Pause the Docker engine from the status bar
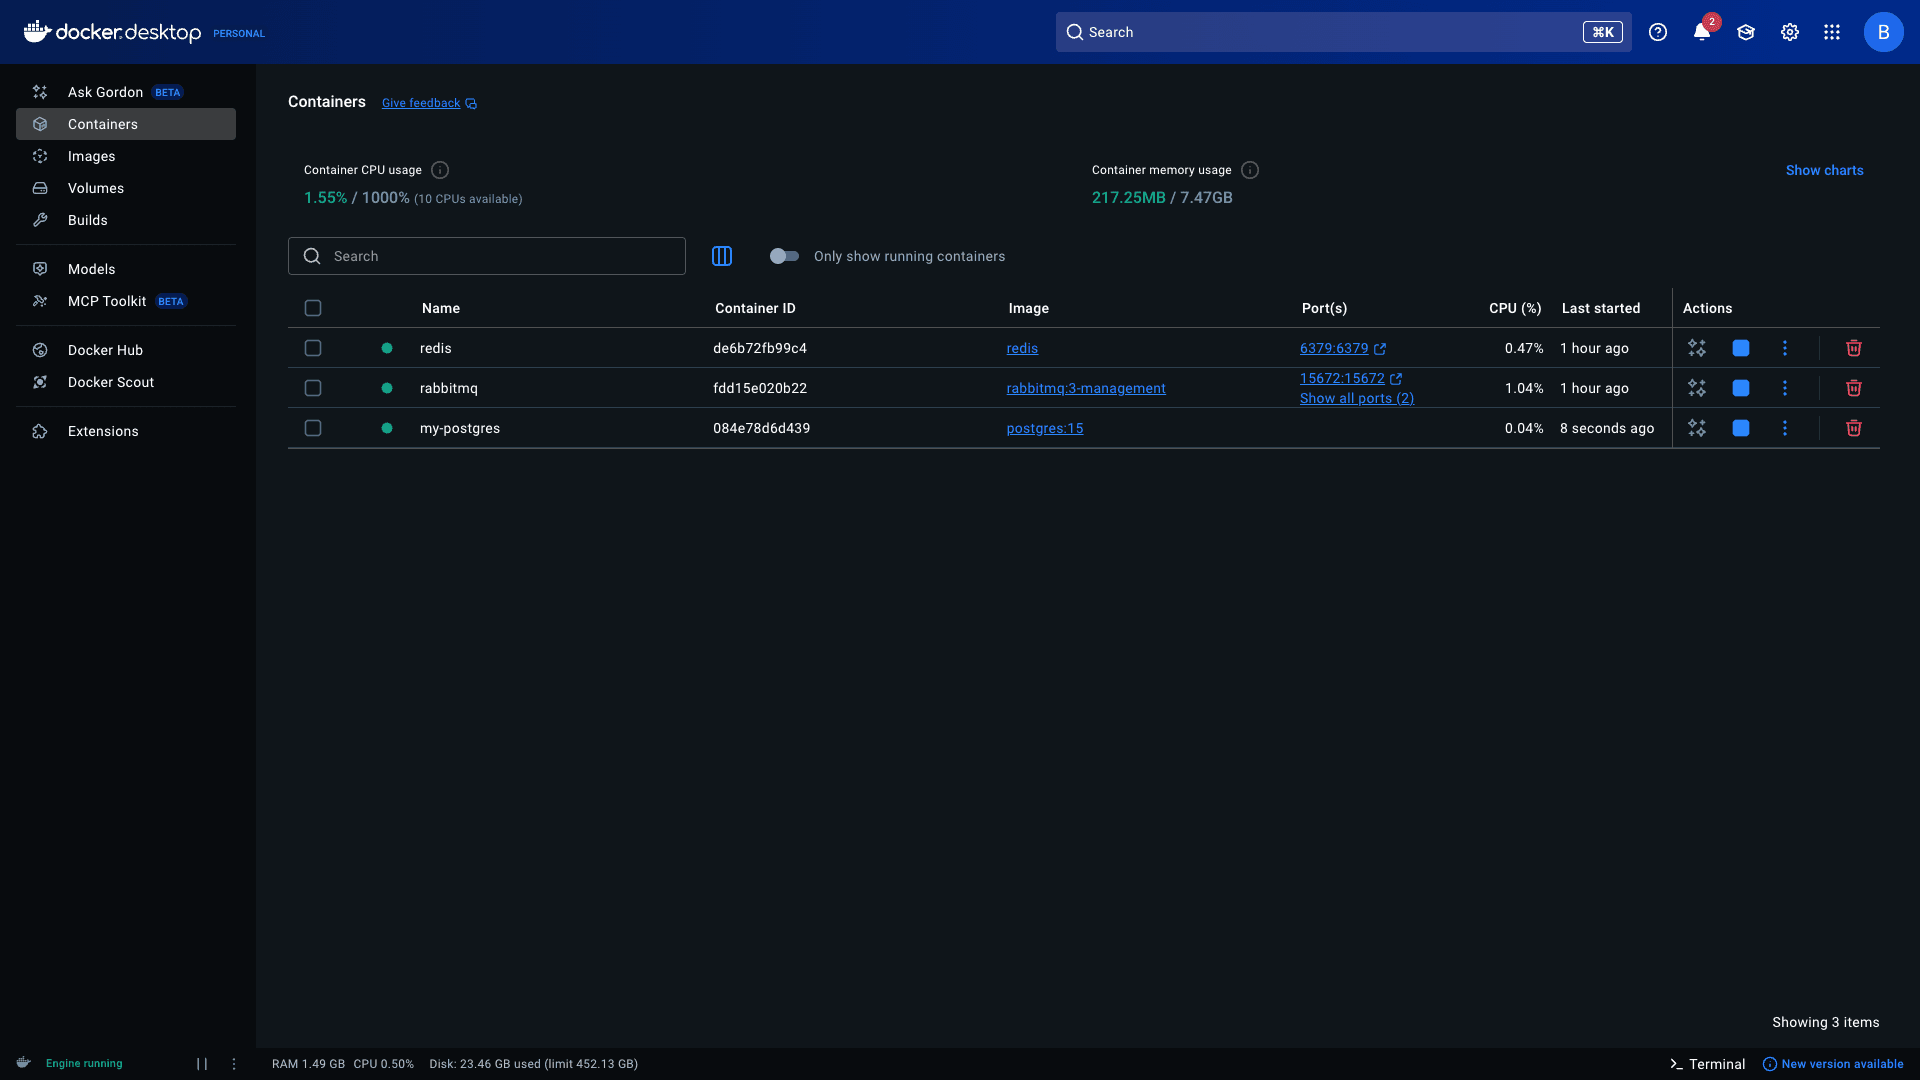Screen dimensions: 1920x1080 click(201, 1063)
